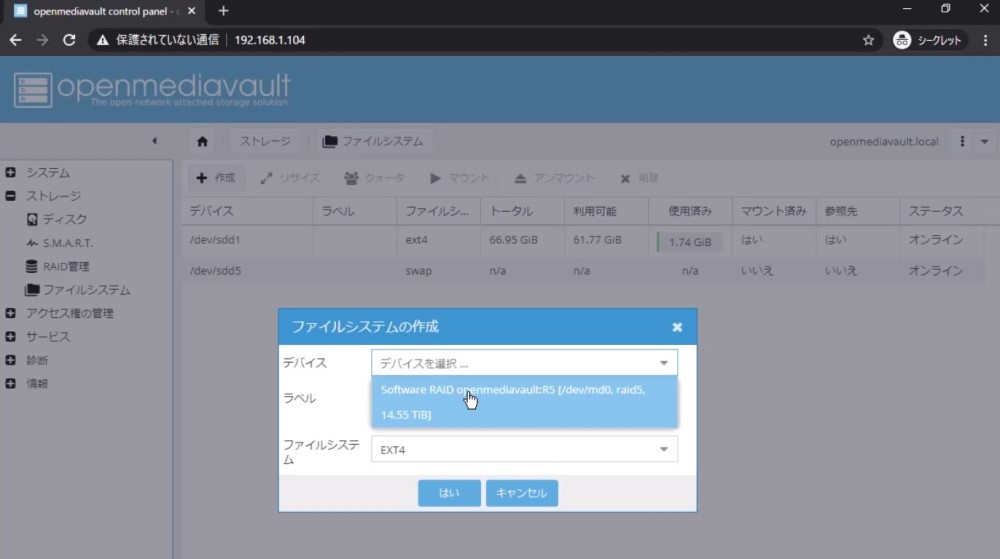Image resolution: width=1000 pixels, height=559 pixels.
Task: Open ディスク in the storage tree
Action: click(x=64, y=219)
